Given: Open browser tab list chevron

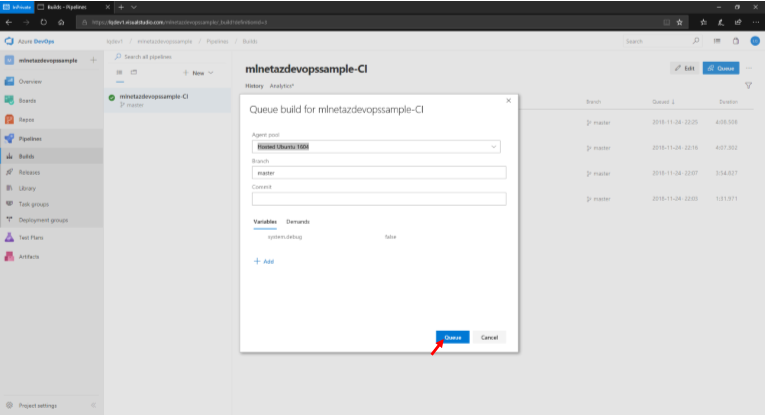Looking at the screenshot, I should pyautogui.click(x=134, y=7).
